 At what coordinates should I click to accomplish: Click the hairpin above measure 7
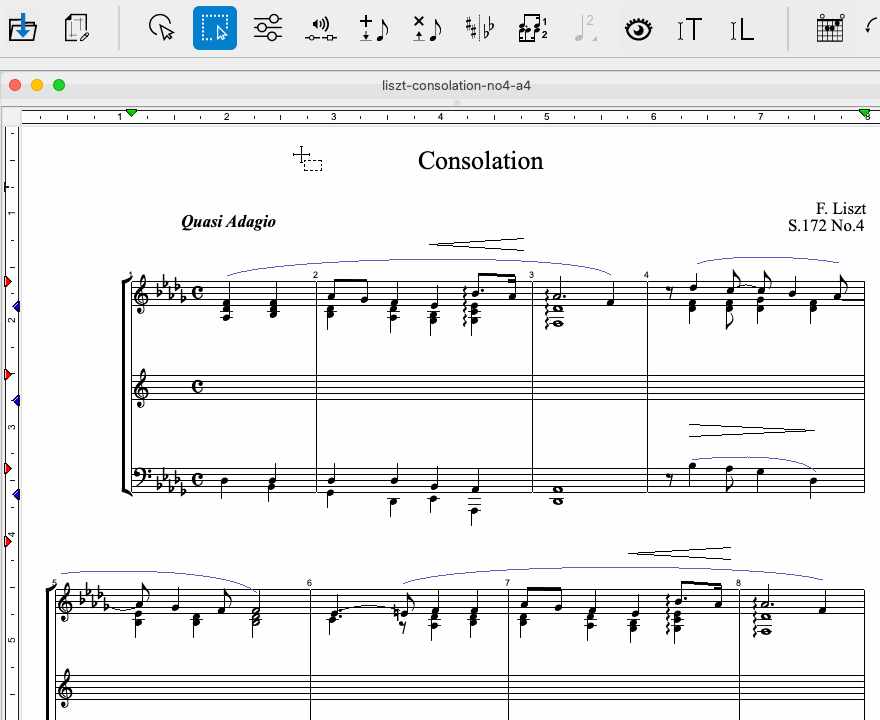click(679, 553)
